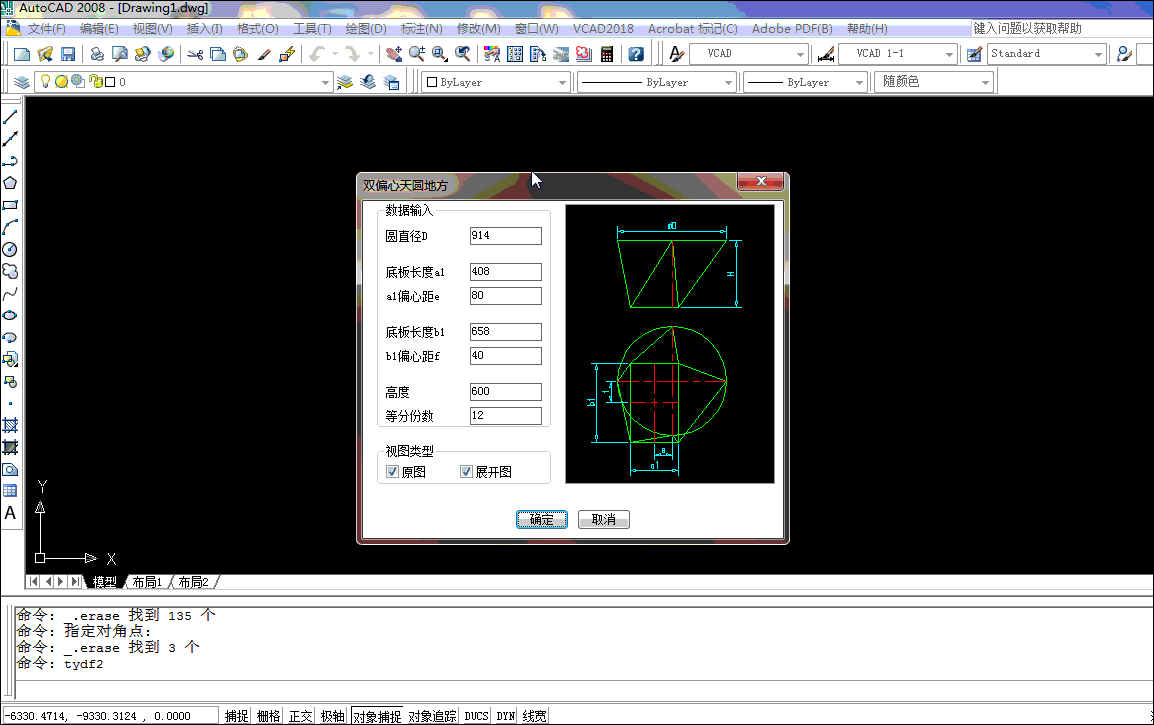Open the calculator tool icon

606,54
